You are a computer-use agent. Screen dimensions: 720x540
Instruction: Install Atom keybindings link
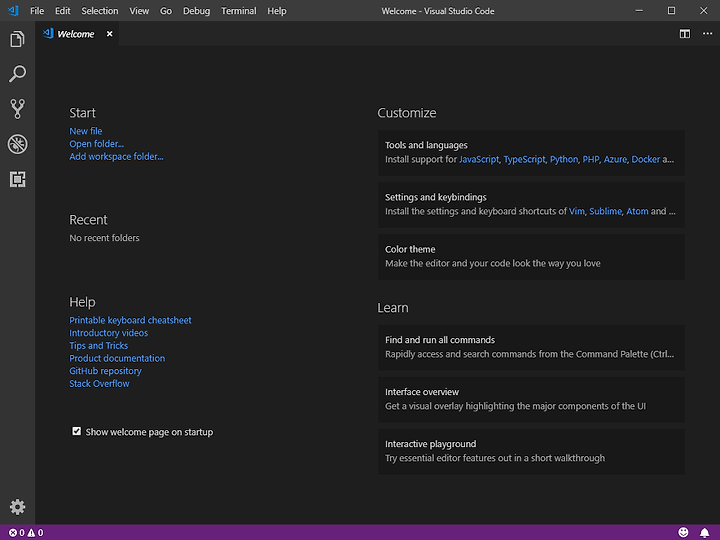point(637,211)
